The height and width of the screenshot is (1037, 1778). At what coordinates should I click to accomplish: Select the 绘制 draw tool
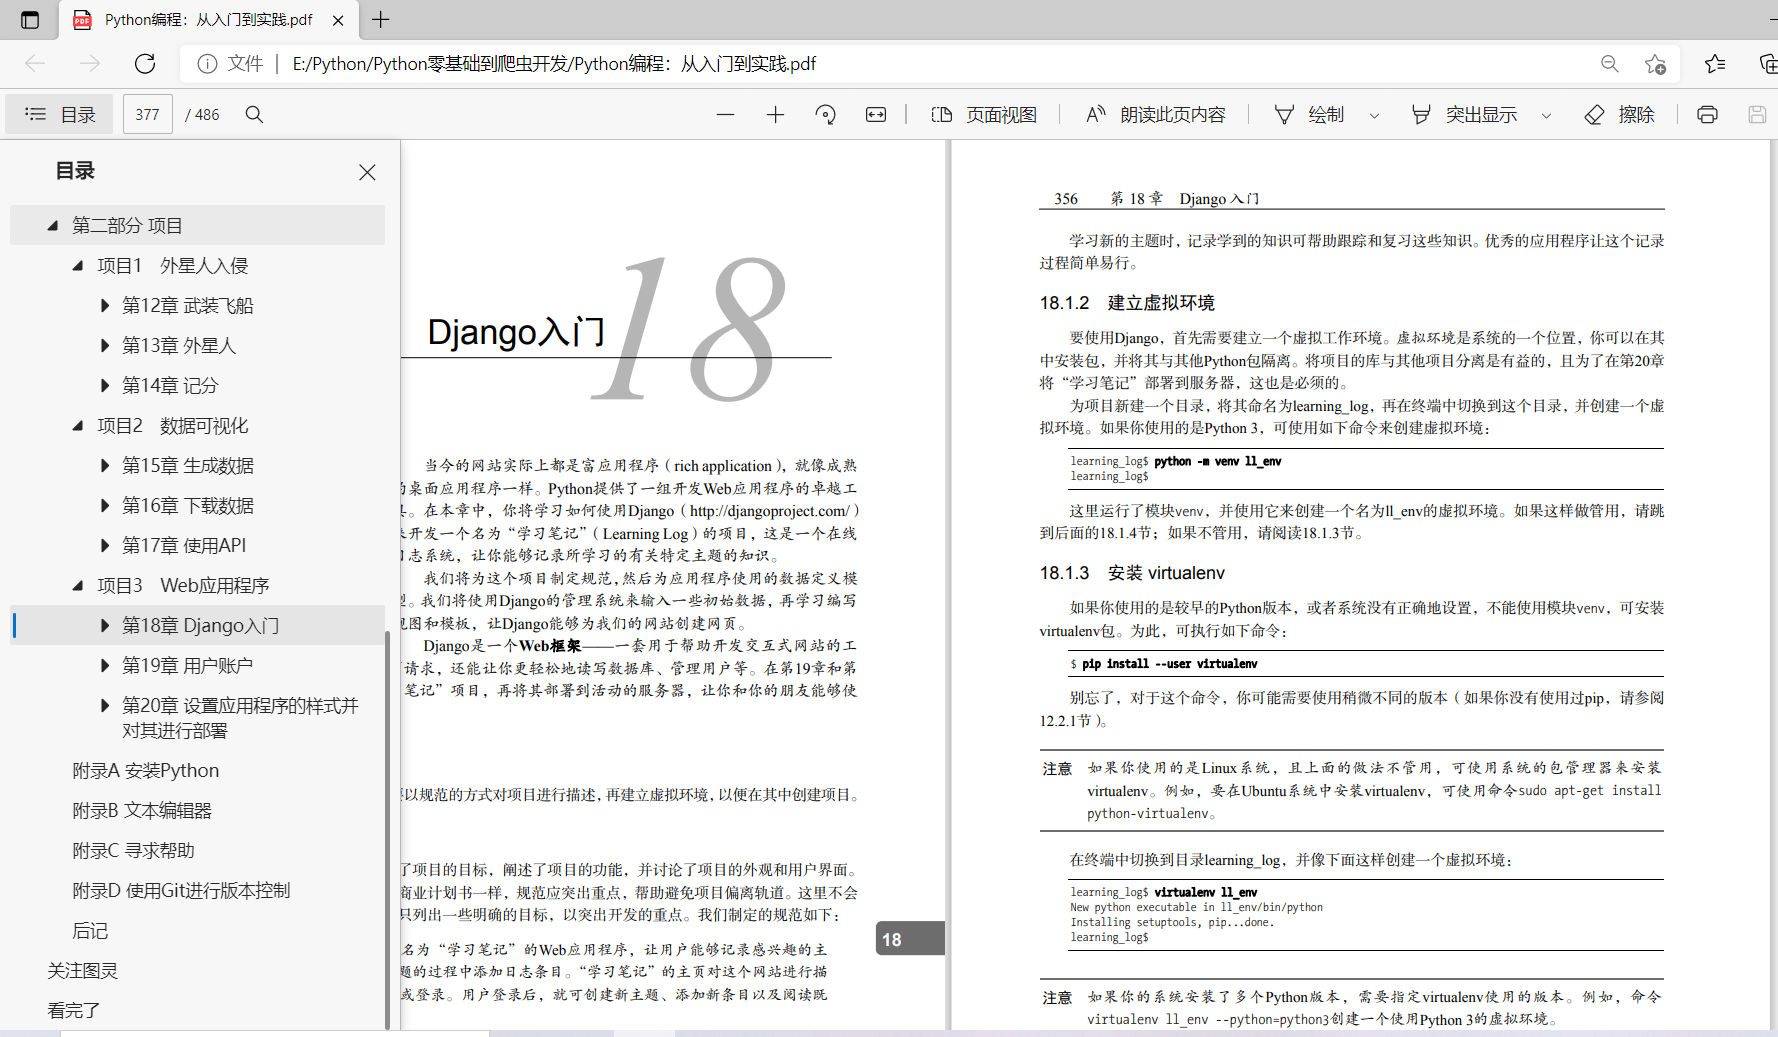point(1309,115)
